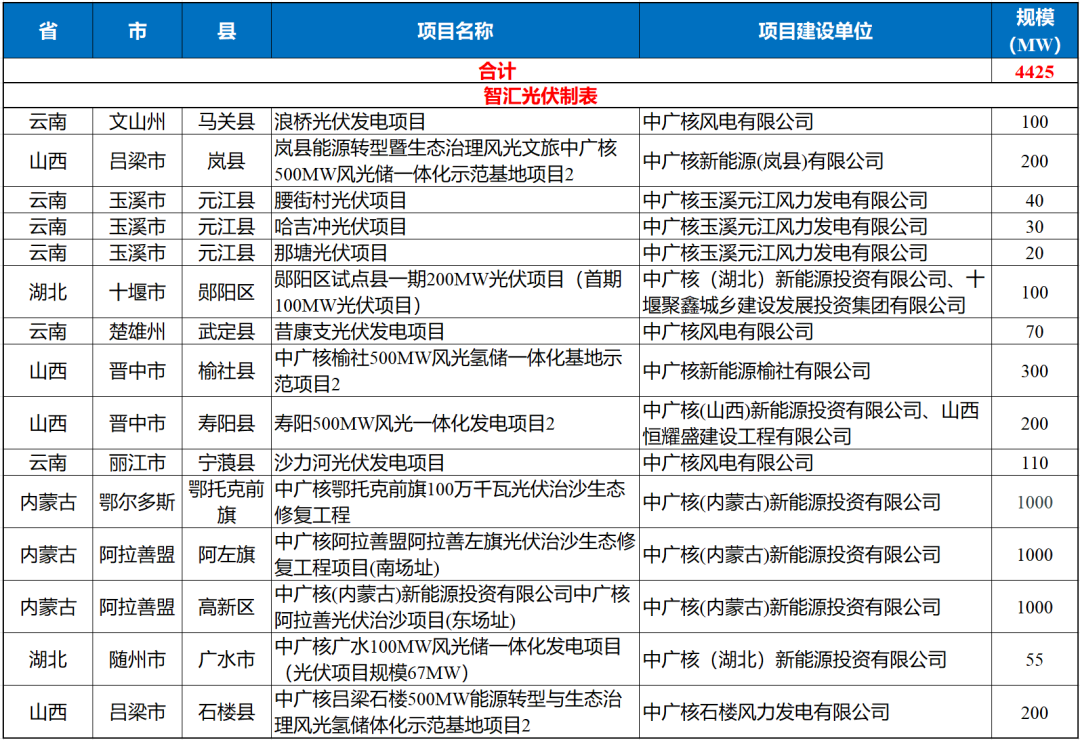This screenshot has width=1080, height=740.
Task: Select the 石楼县 county cell
Action: click(227, 711)
